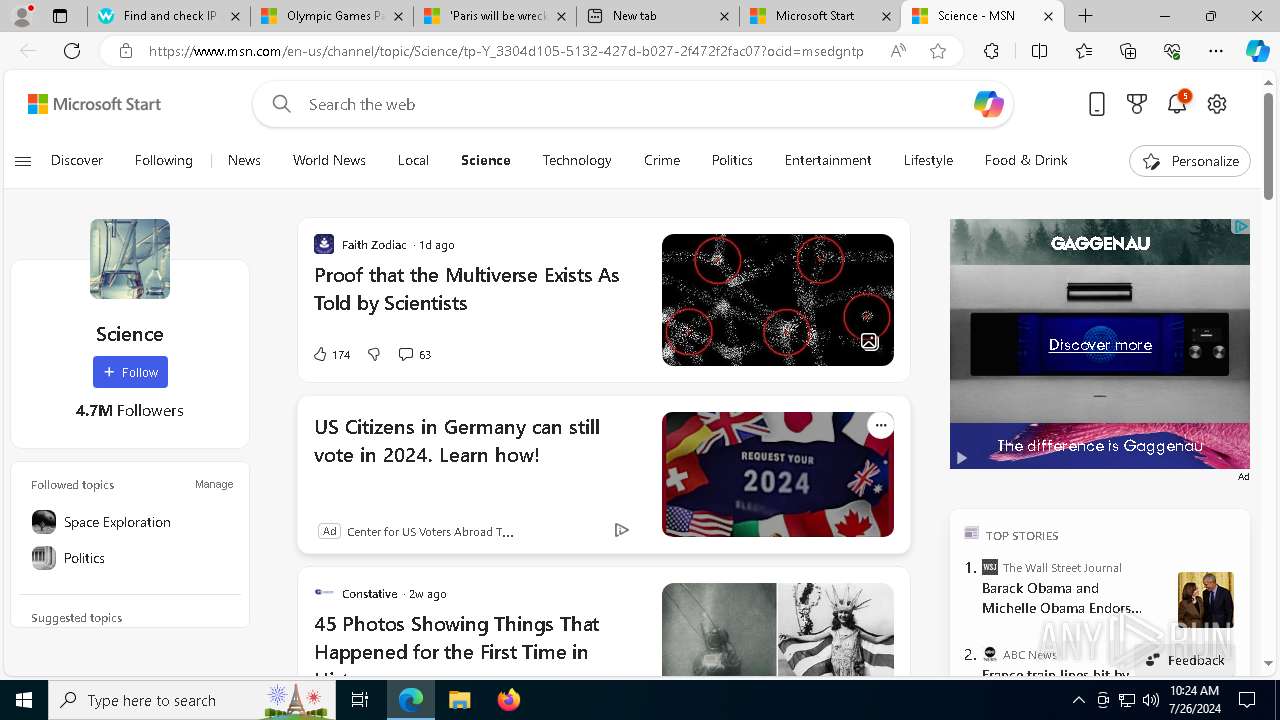Open more options on voting ad card
The width and height of the screenshot is (1280, 720).
pyautogui.click(x=880, y=426)
